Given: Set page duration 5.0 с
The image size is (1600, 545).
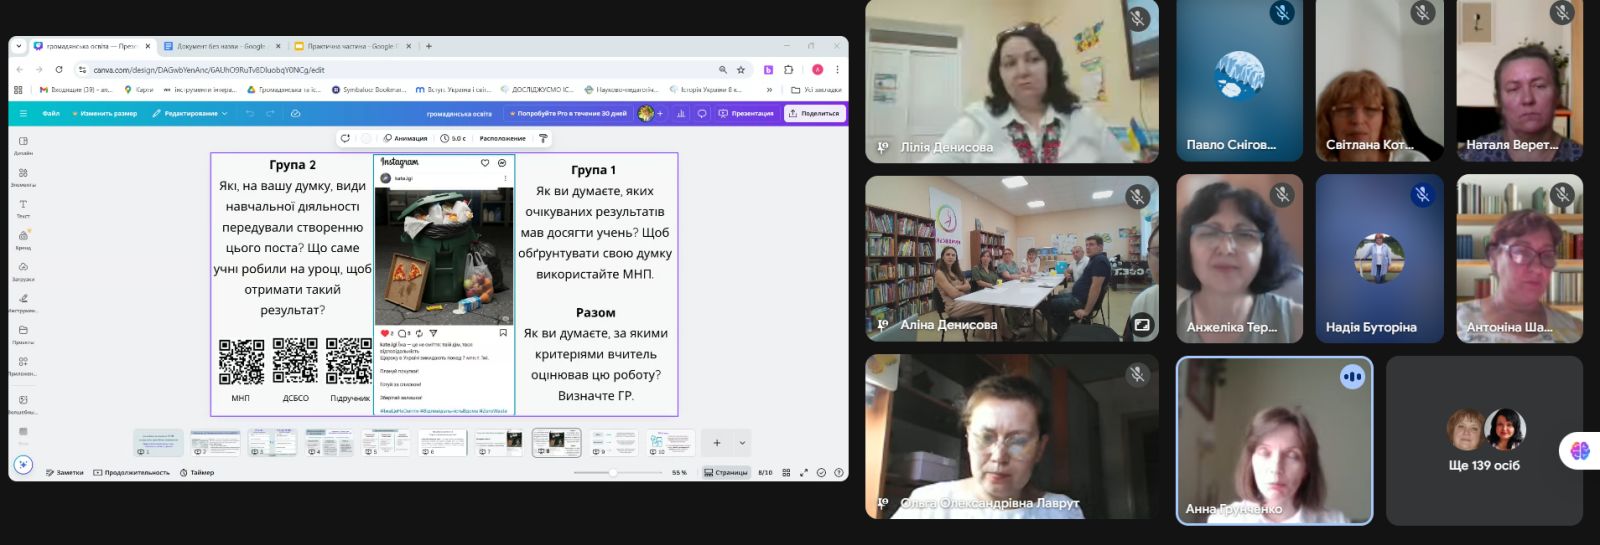Looking at the screenshot, I should pos(454,138).
